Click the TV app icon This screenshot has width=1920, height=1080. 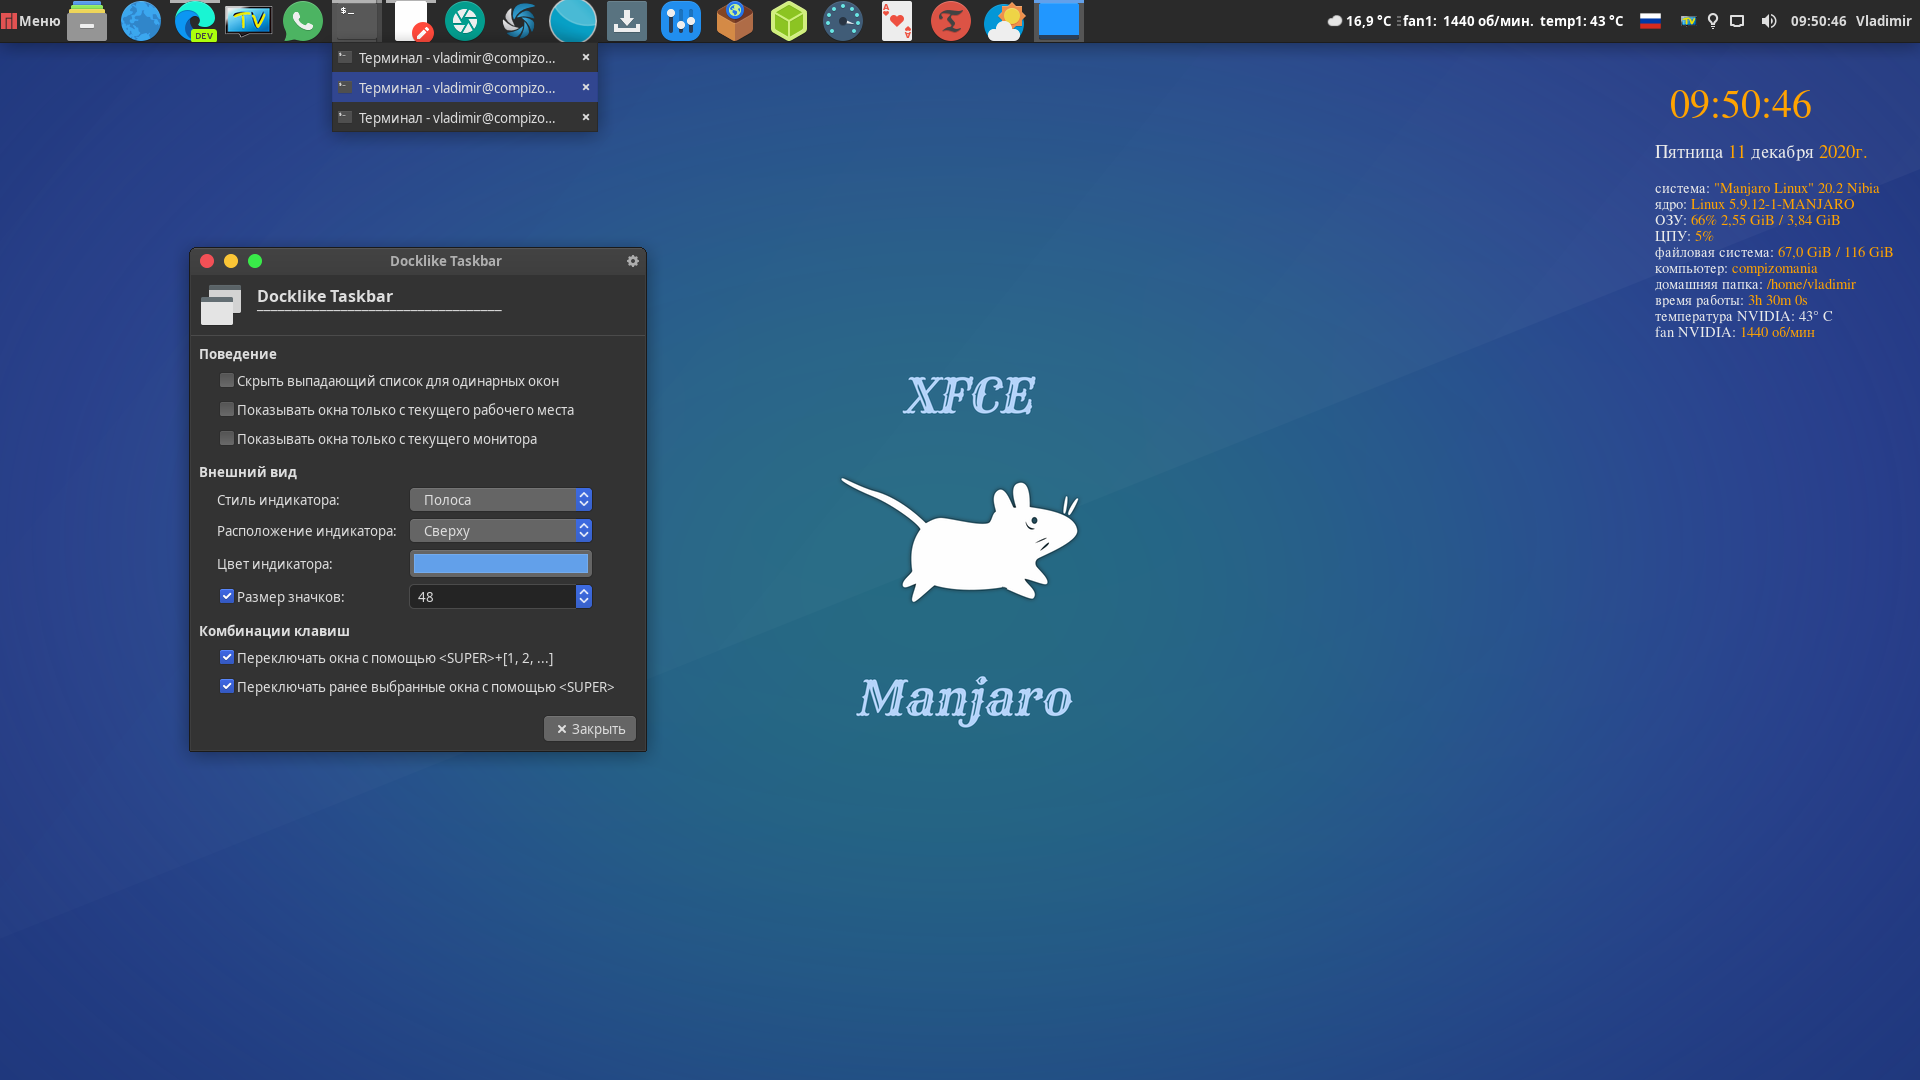click(x=248, y=21)
